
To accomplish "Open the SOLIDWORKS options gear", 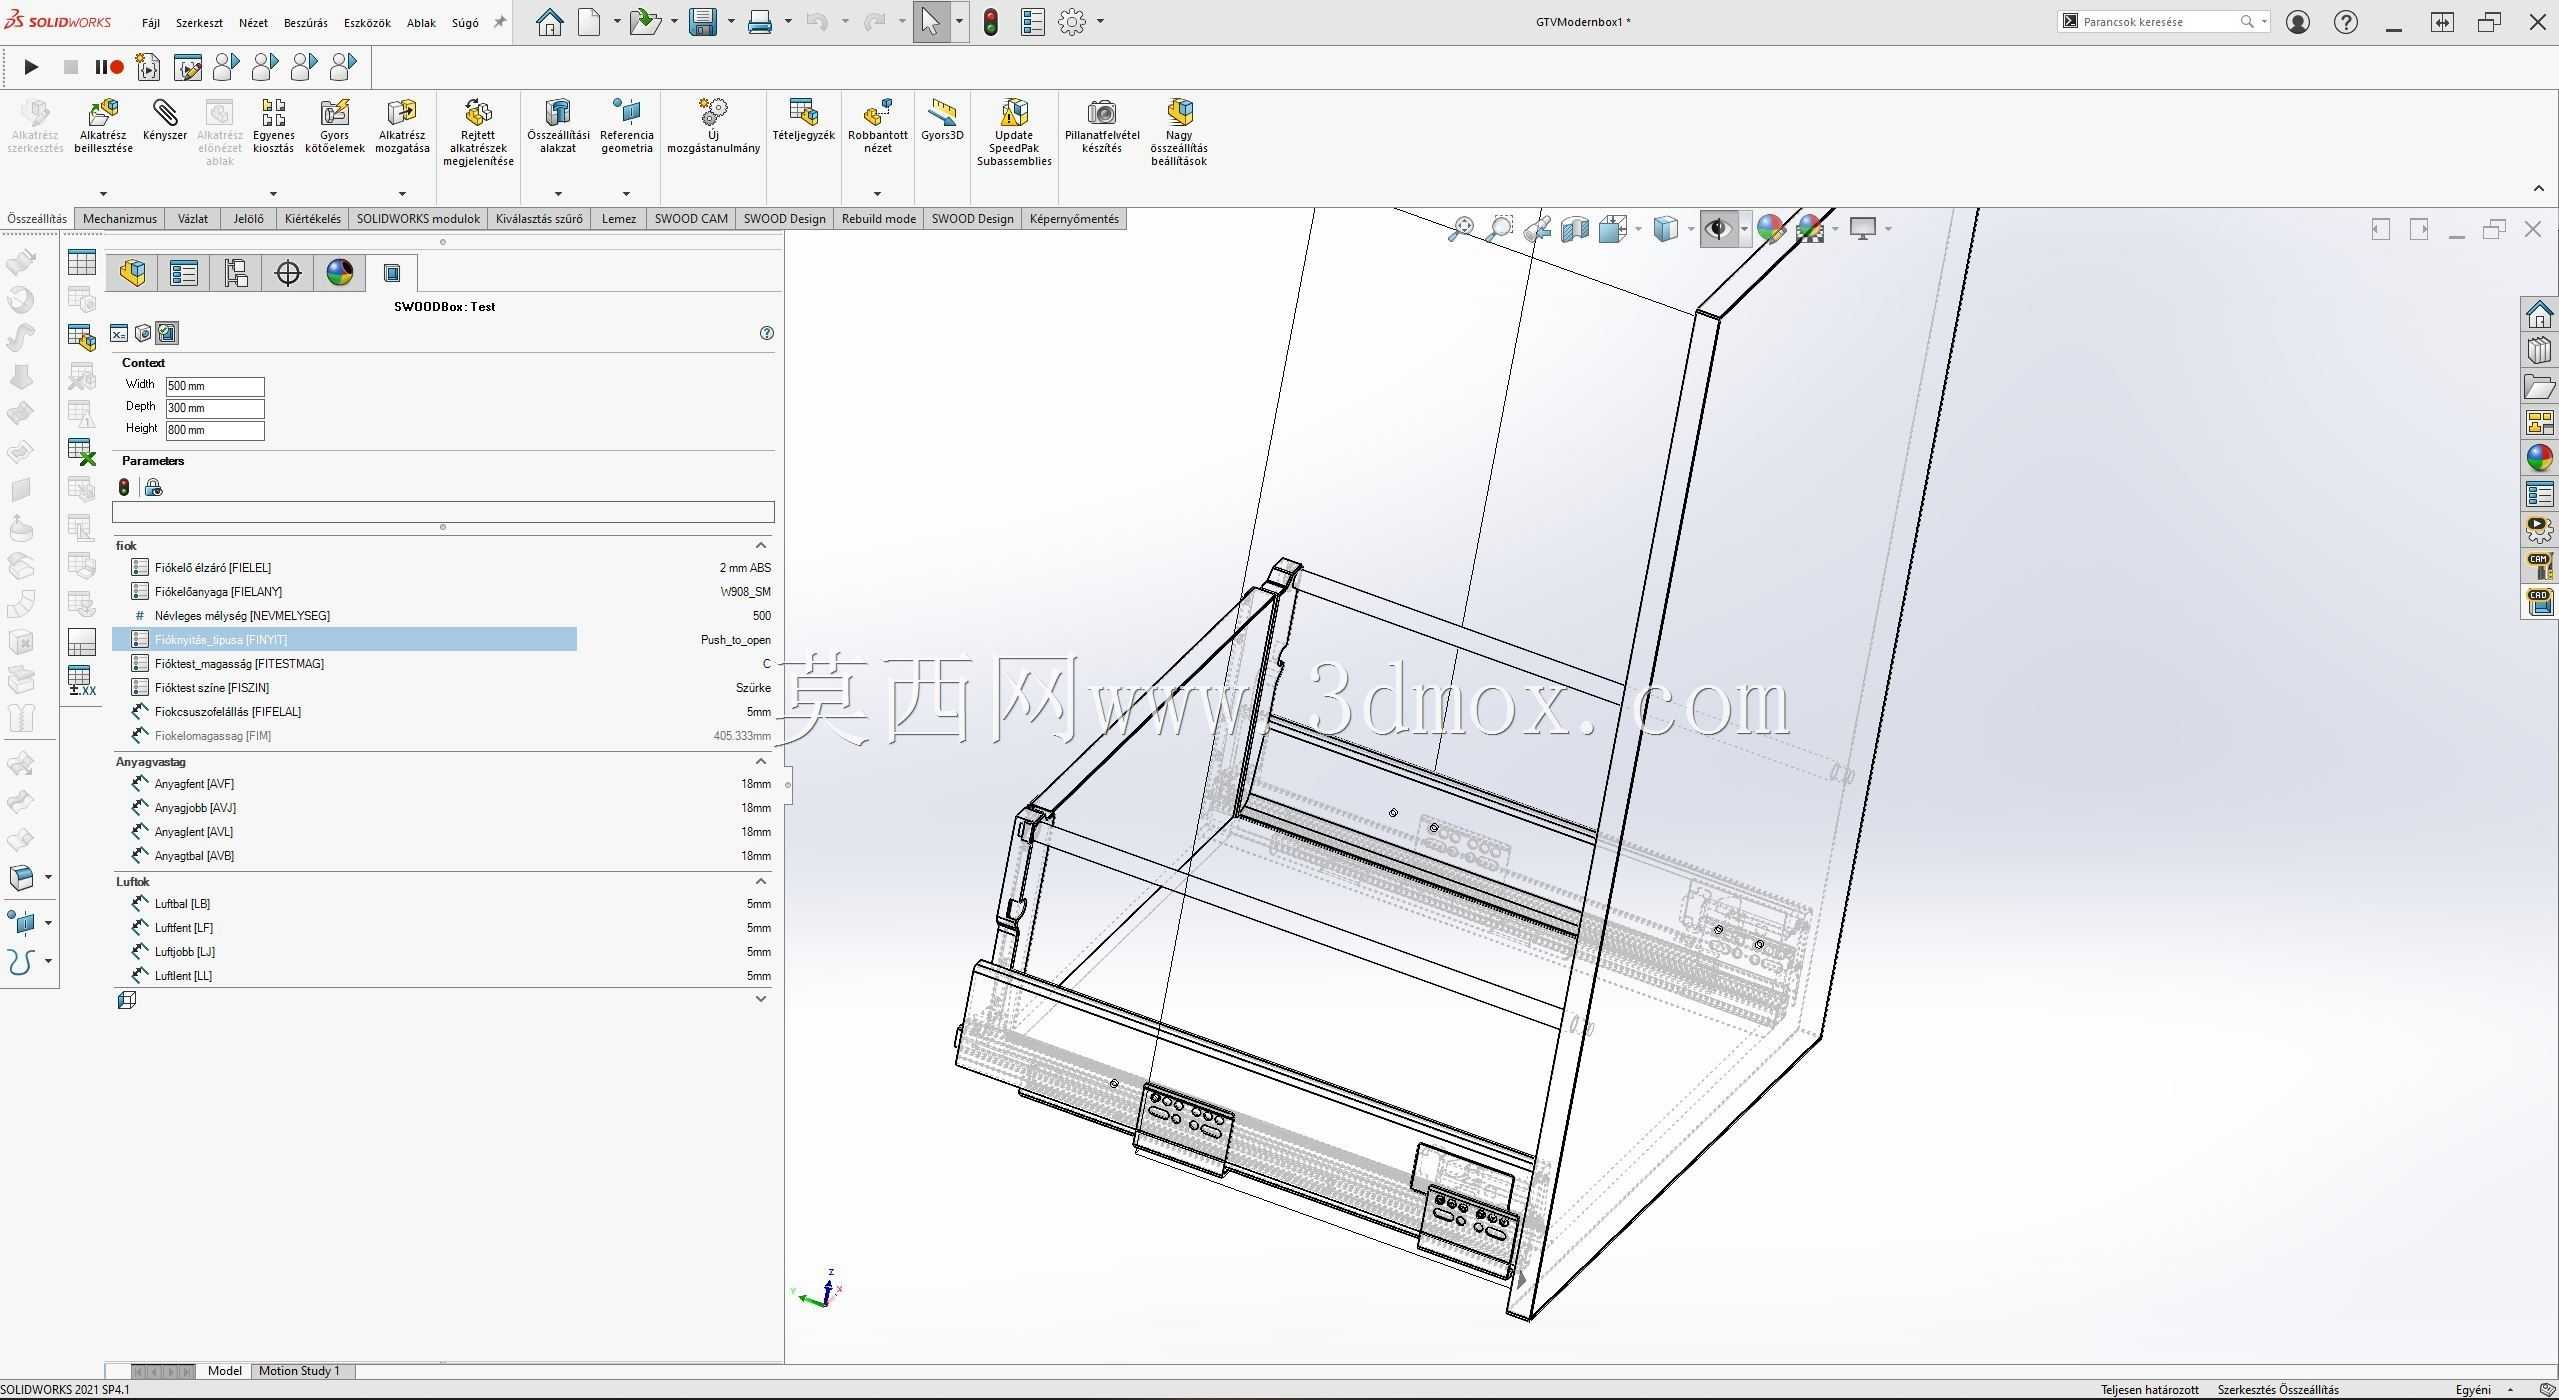I will click(x=1072, y=22).
